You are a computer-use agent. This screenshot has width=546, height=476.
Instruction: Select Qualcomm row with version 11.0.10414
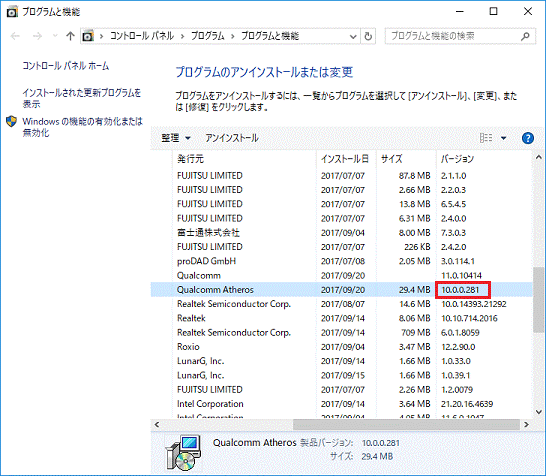click(x=341, y=275)
